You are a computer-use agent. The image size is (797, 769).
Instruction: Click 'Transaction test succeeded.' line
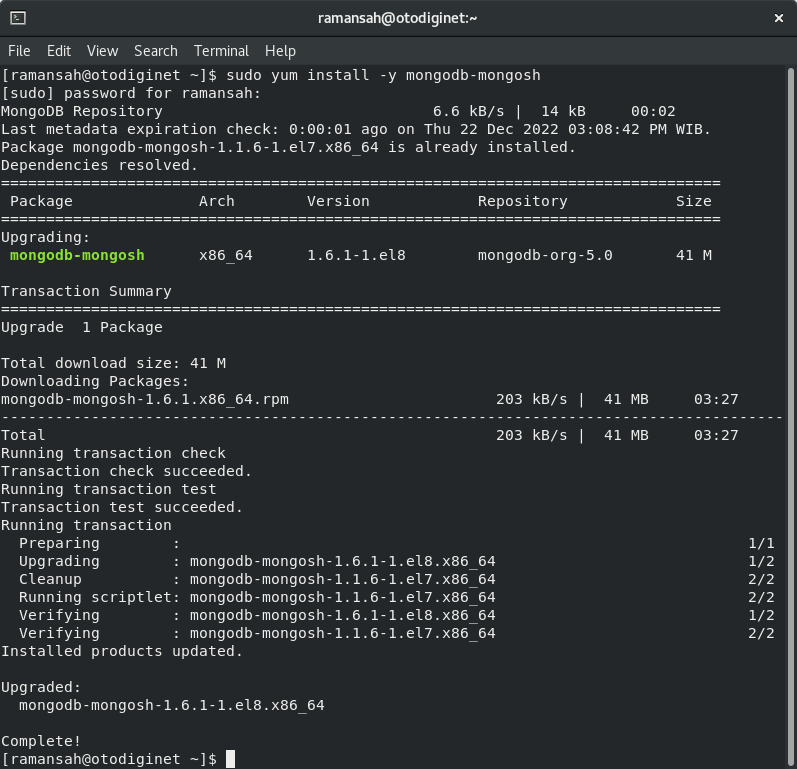coord(122,507)
